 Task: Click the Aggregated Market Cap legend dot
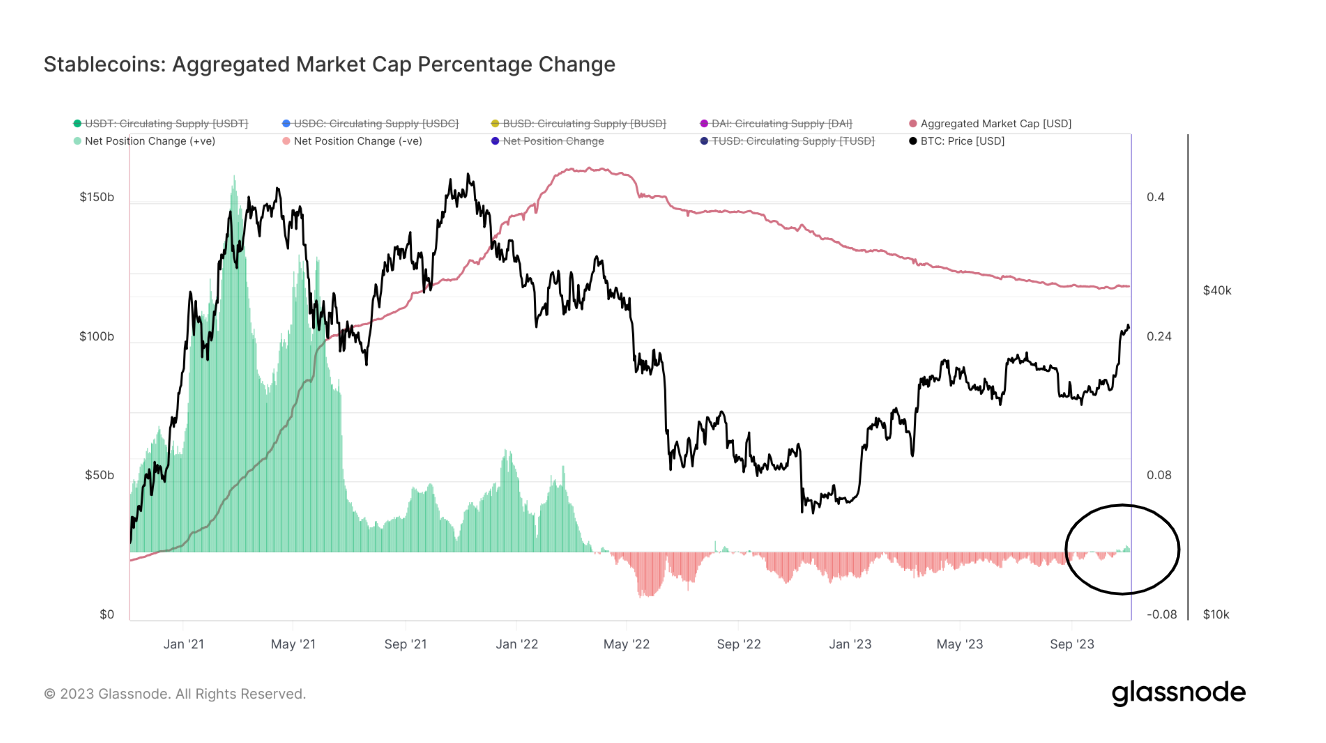click(x=913, y=124)
